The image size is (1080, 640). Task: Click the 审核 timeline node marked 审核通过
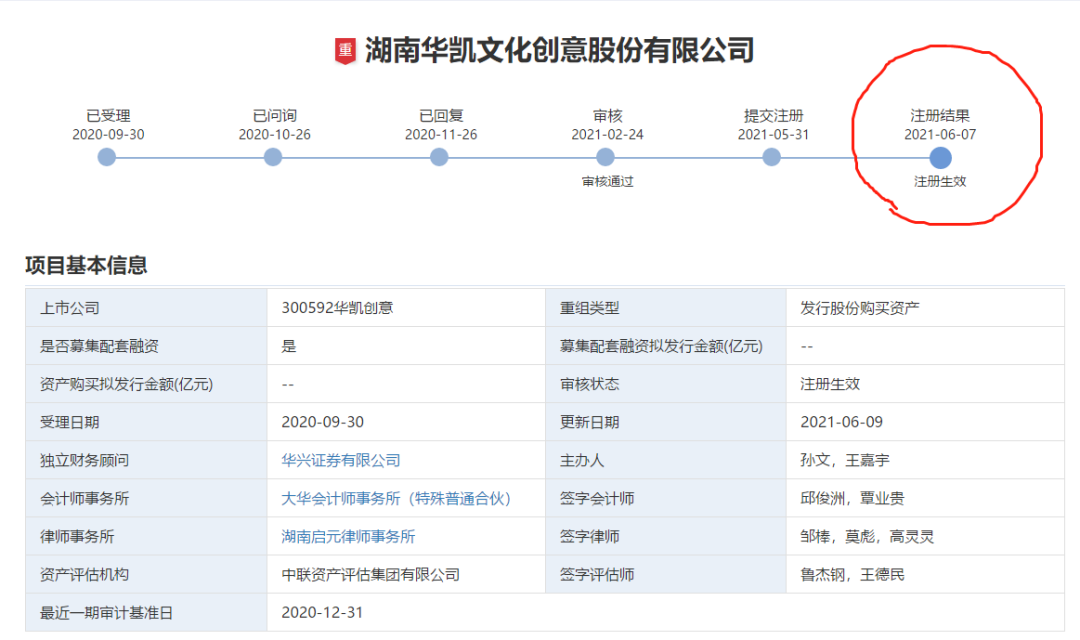(x=605, y=157)
